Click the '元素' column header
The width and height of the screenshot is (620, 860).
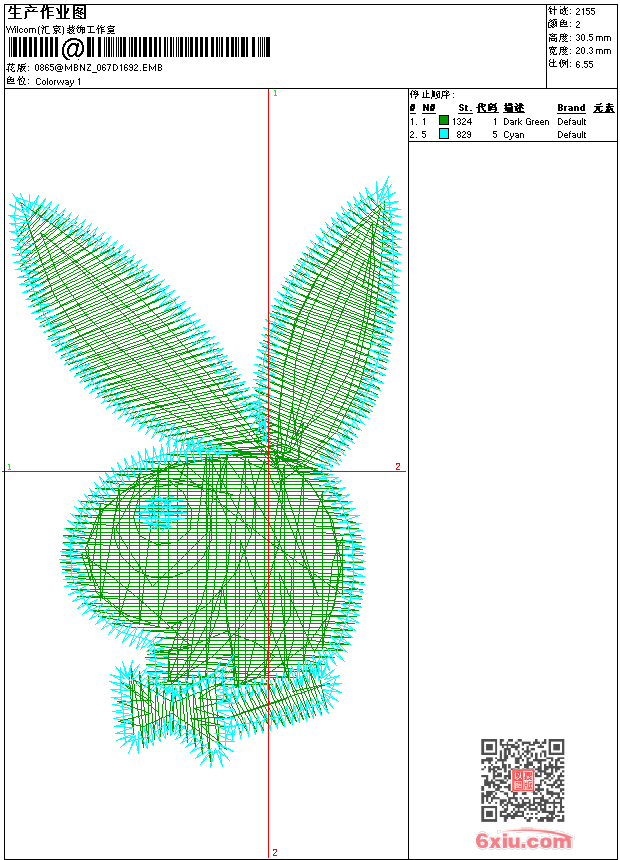pyautogui.click(x=604, y=108)
